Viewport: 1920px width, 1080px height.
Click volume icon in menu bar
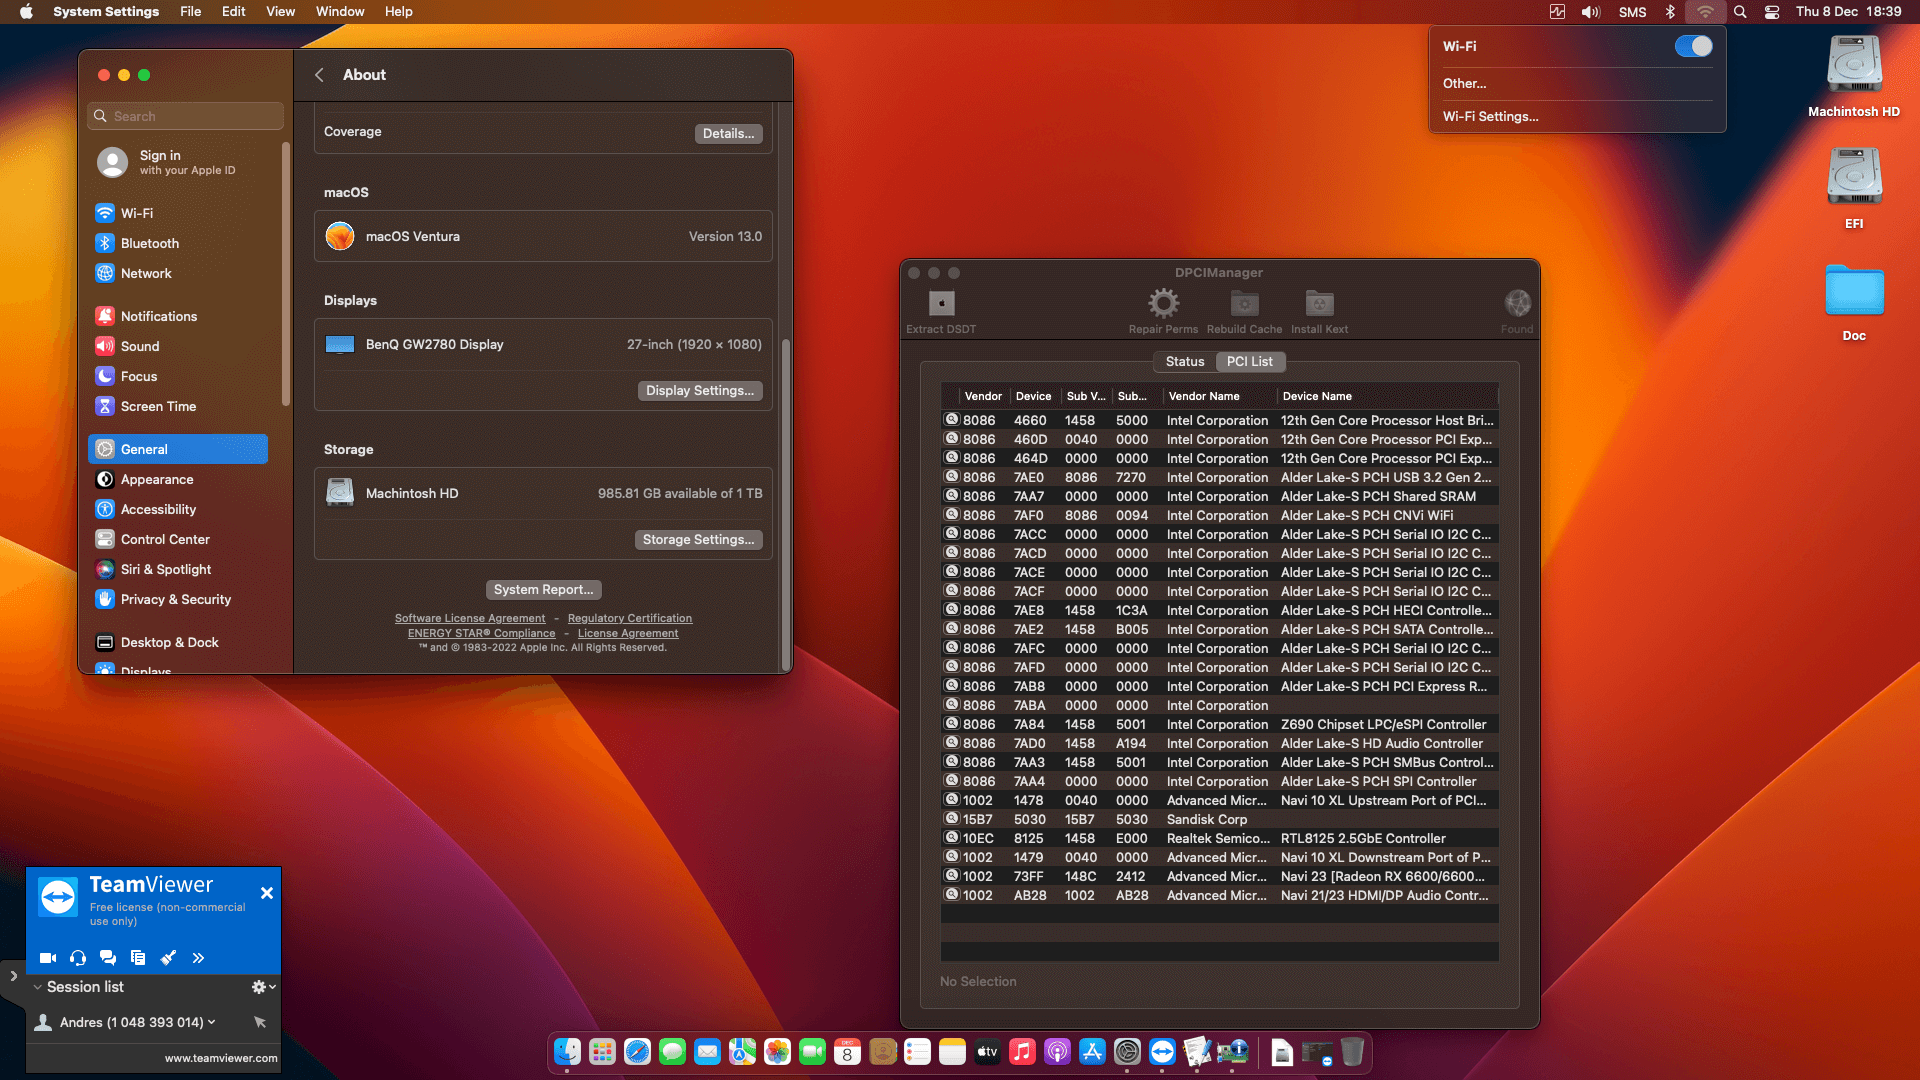1591,12
